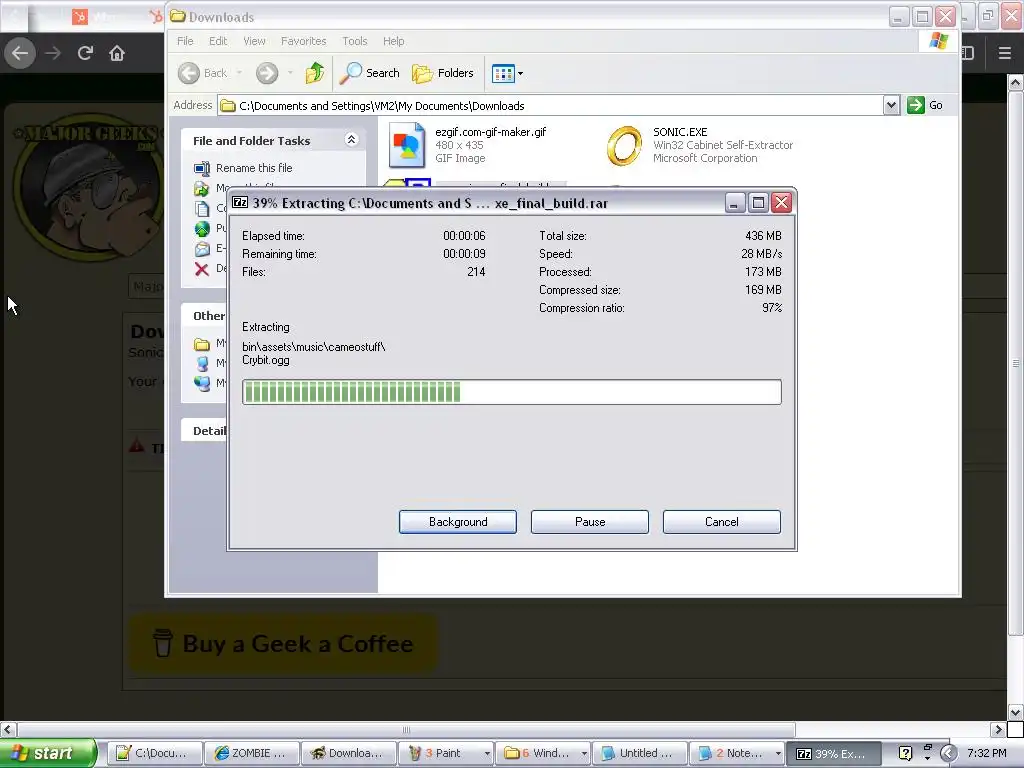Open the Favorites menu

tap(304, 41)
